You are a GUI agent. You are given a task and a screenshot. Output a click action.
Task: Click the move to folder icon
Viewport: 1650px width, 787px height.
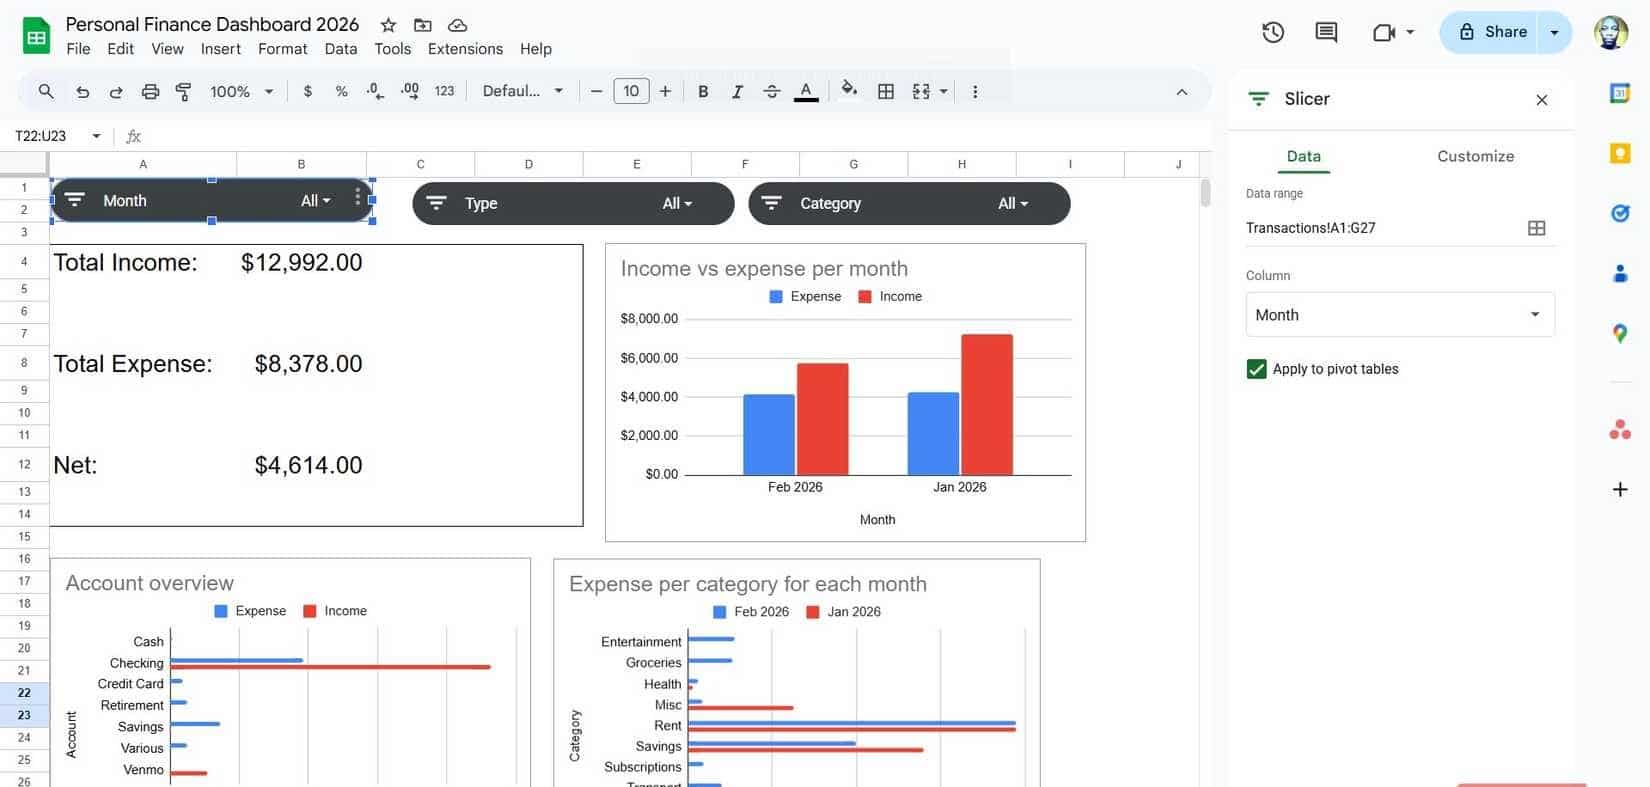[423, 25]
